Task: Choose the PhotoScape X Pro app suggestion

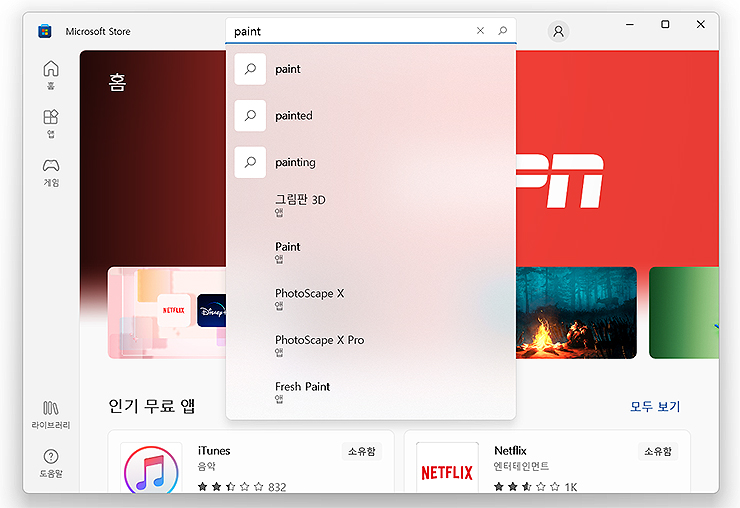Action: (x=371, y=346)
